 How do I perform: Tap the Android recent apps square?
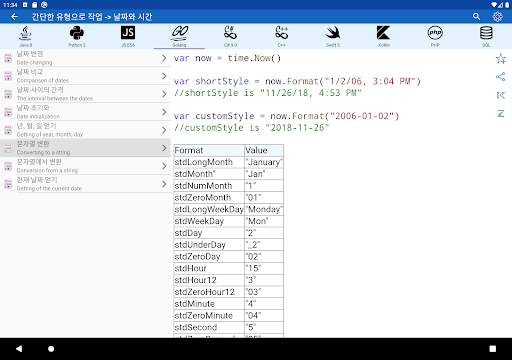coord(493,349)
